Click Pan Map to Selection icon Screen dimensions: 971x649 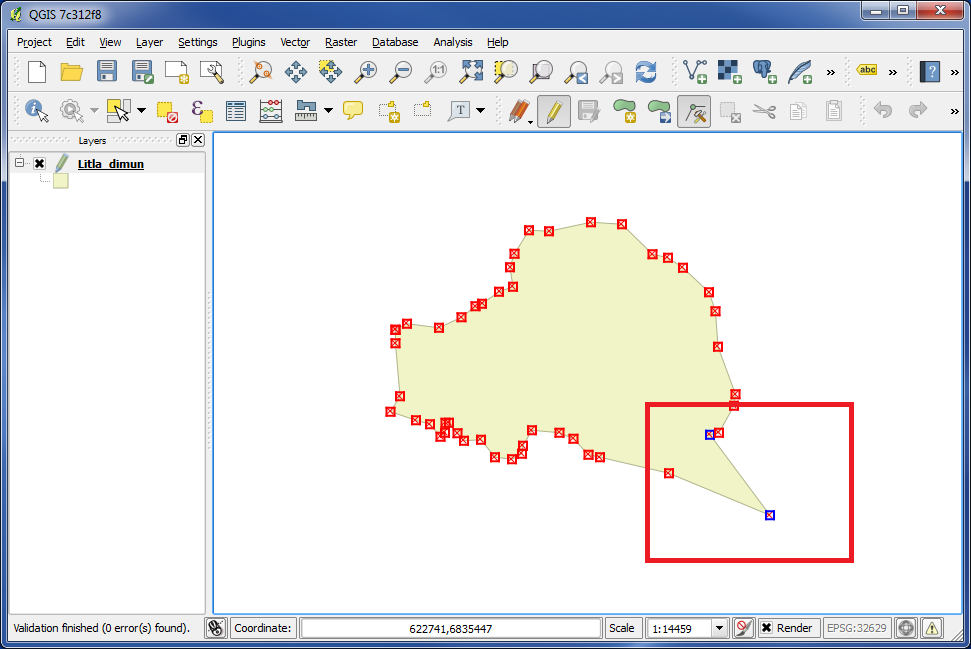tap(331, 72)
